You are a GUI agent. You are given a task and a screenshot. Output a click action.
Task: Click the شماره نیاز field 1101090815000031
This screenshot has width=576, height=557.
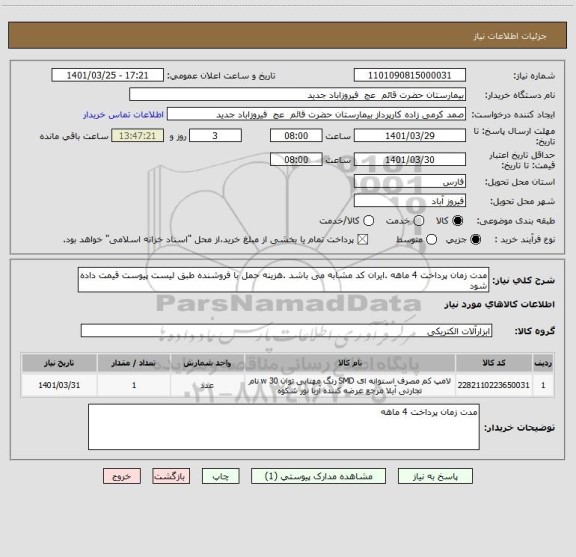(410, 75)
